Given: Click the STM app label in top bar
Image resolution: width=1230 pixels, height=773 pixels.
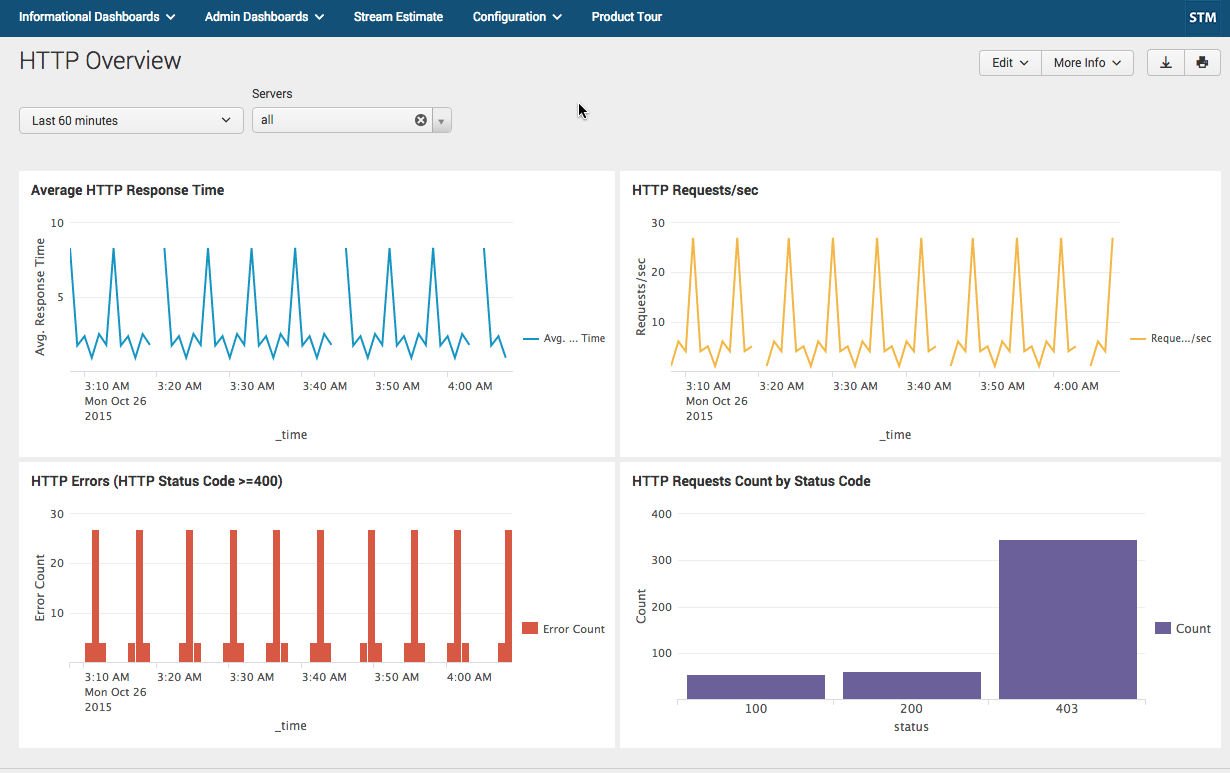Looking at the screenshot, I should (x=1202, y=17).
